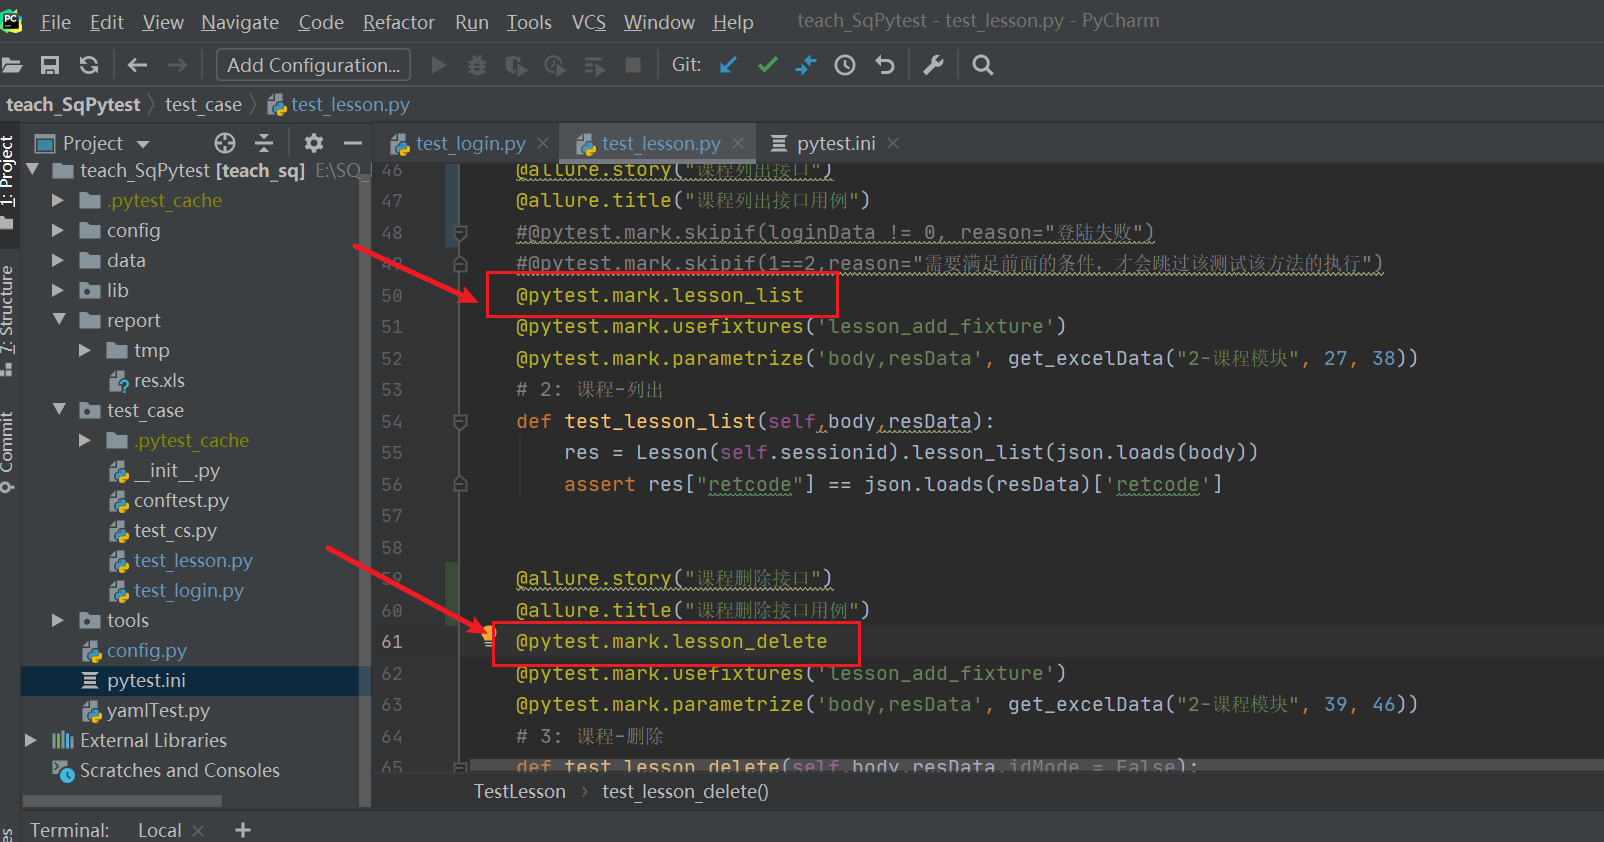1604x842 pixels.
Task: Close the test_login.py editor tab
Action: click(543, 143)
